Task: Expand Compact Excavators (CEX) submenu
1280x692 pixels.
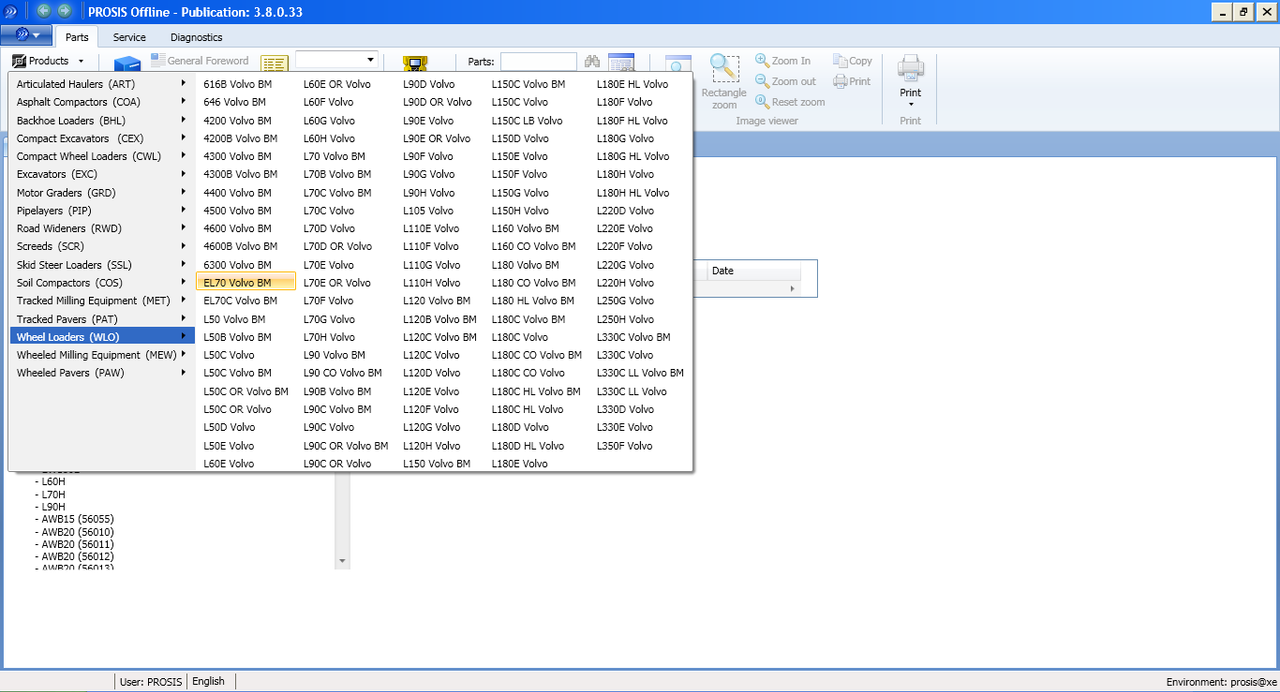Action: pos(184,138)
